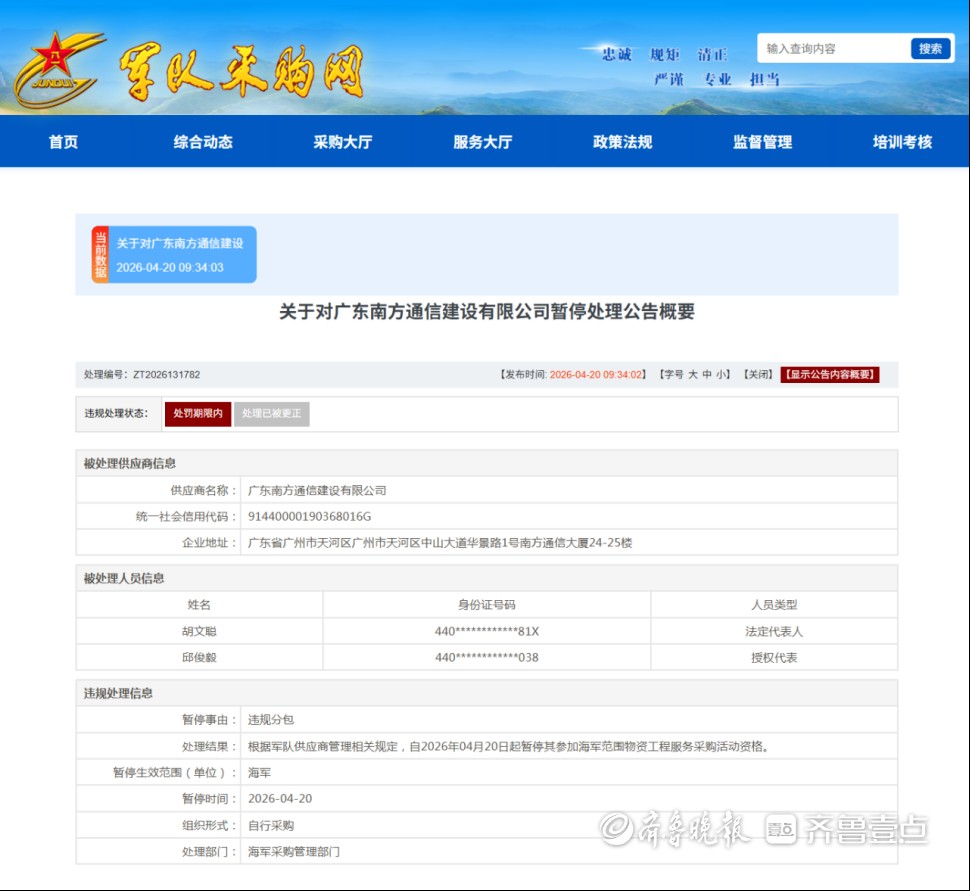Screen dimensions: 970x891
Task: Open the 监督管理 navigation menu
Action: tap(763, 142)
